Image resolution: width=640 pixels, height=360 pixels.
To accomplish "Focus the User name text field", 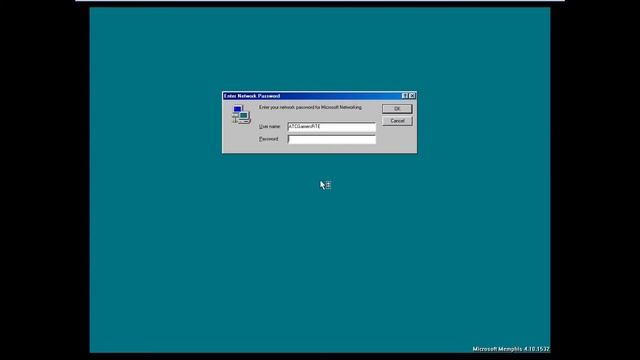I will pyautogui.click(x=331, y=127).
